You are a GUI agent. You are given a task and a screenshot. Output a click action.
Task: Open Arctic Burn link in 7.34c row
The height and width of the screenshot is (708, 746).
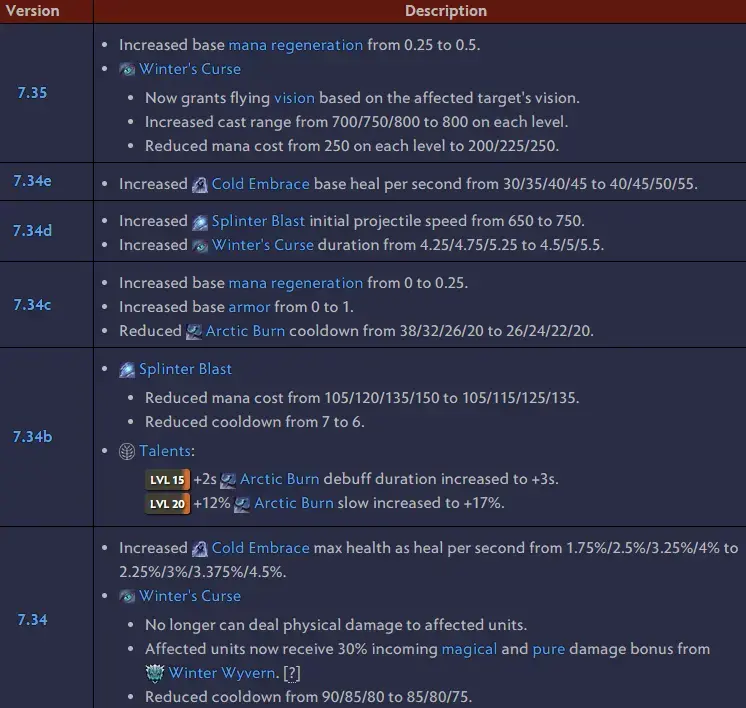[245, 331]
